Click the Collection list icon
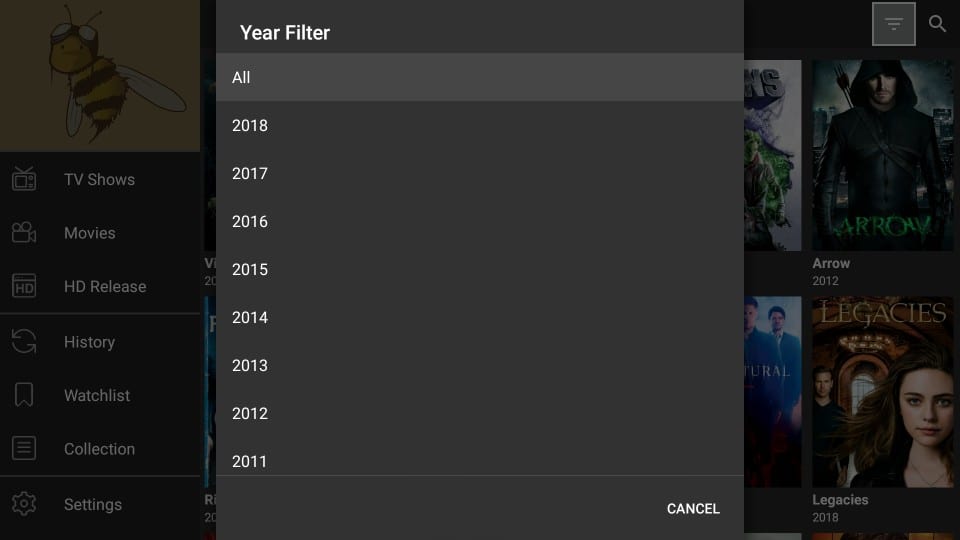Viewport: 960px width, 540px height. point(24,448)
